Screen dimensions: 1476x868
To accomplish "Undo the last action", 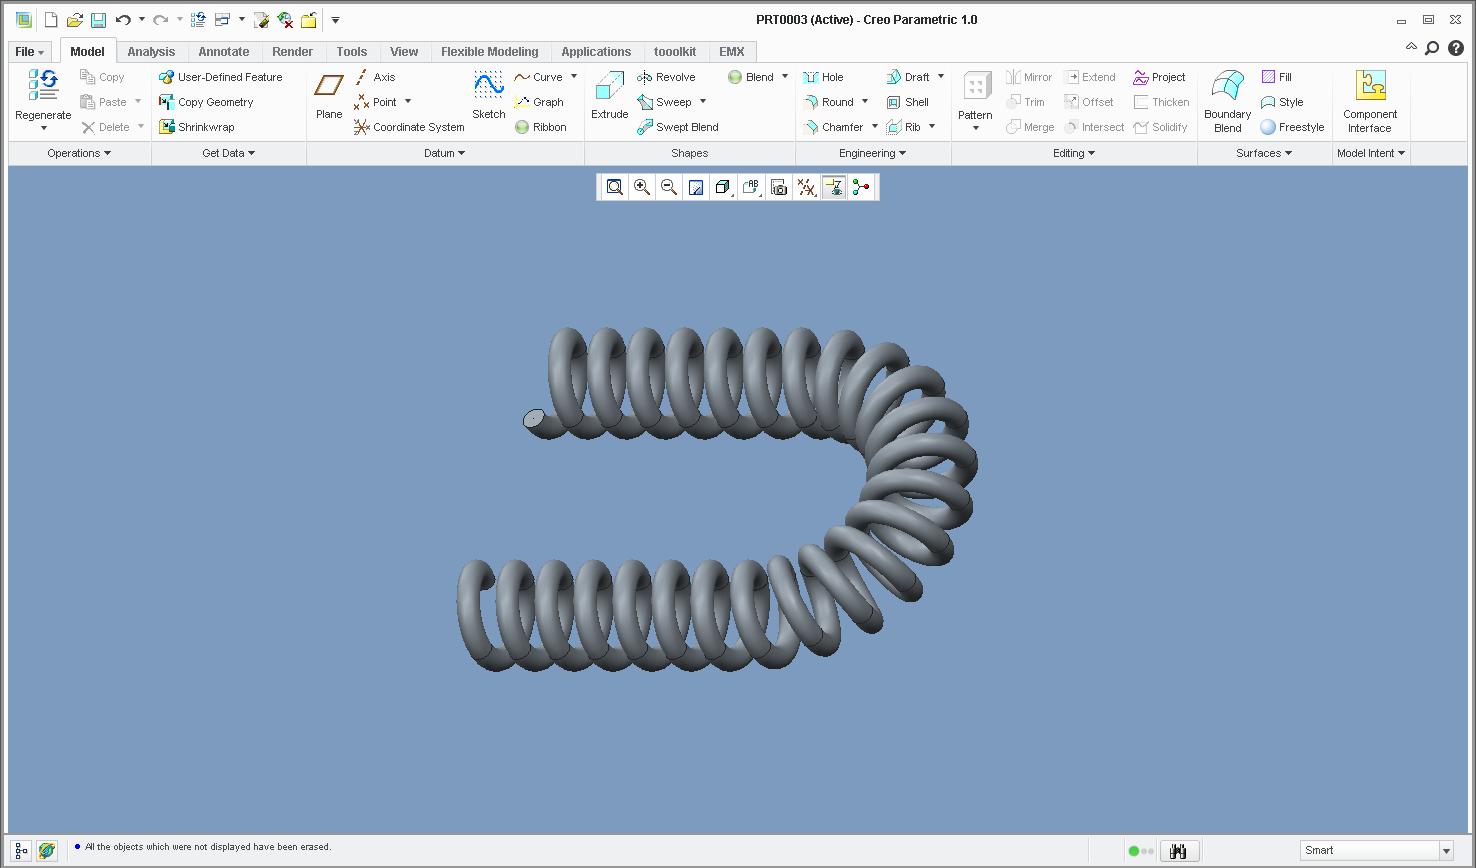I will (123, 20).
